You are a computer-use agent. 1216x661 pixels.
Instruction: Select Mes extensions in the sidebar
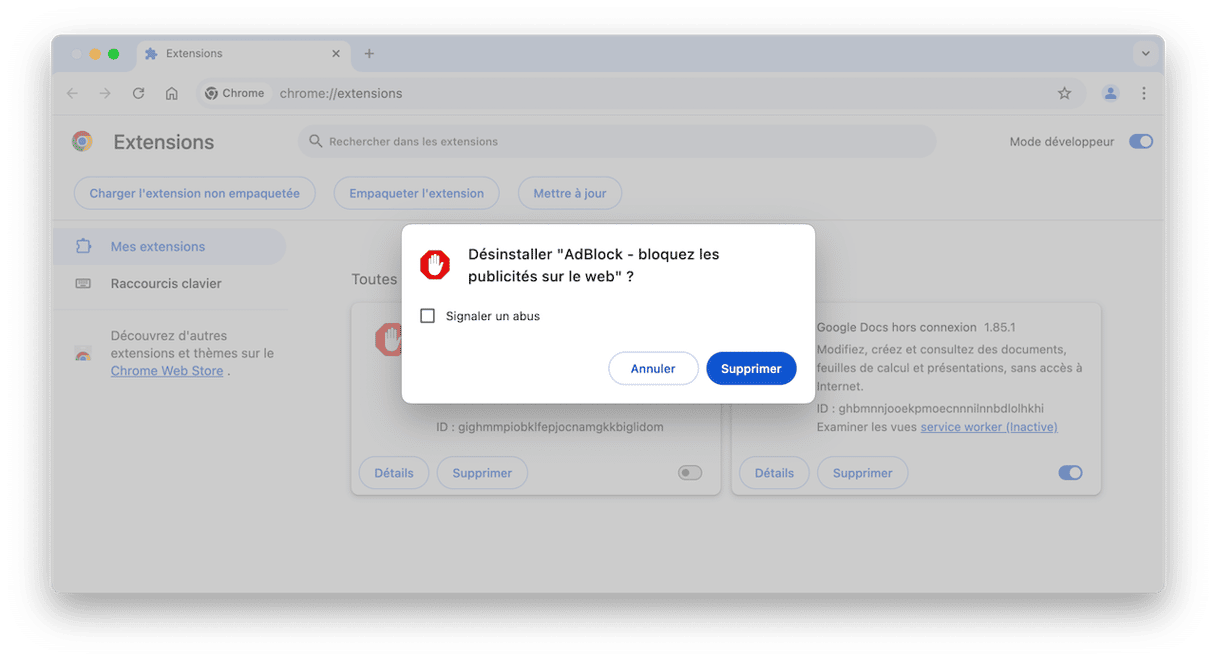[x=168, y=246]
